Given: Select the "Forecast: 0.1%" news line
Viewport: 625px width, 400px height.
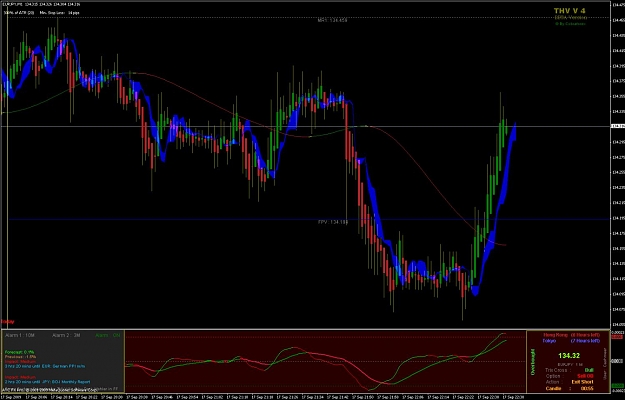Looking at the screenshot, I should (x=20, y=352).
